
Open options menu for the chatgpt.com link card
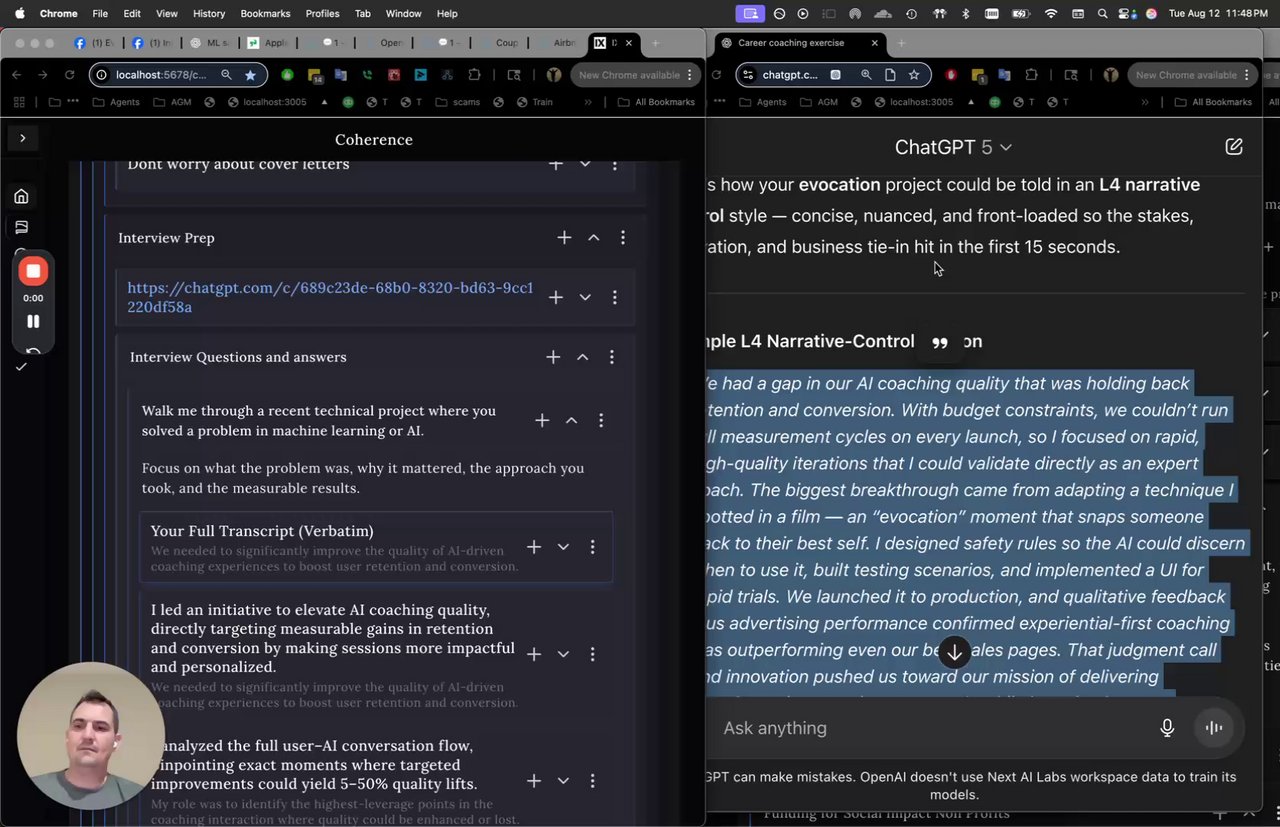[614, 297]
